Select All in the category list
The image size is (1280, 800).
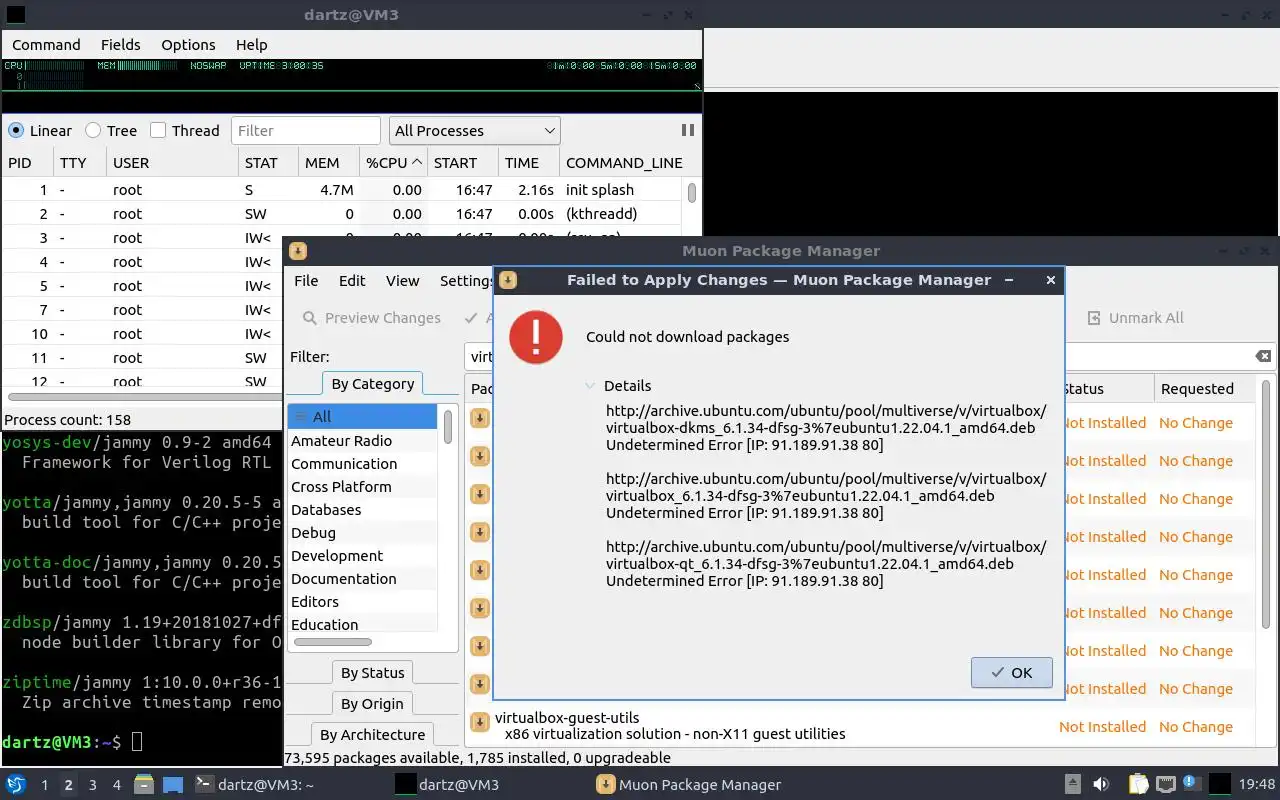pos(362,417)
